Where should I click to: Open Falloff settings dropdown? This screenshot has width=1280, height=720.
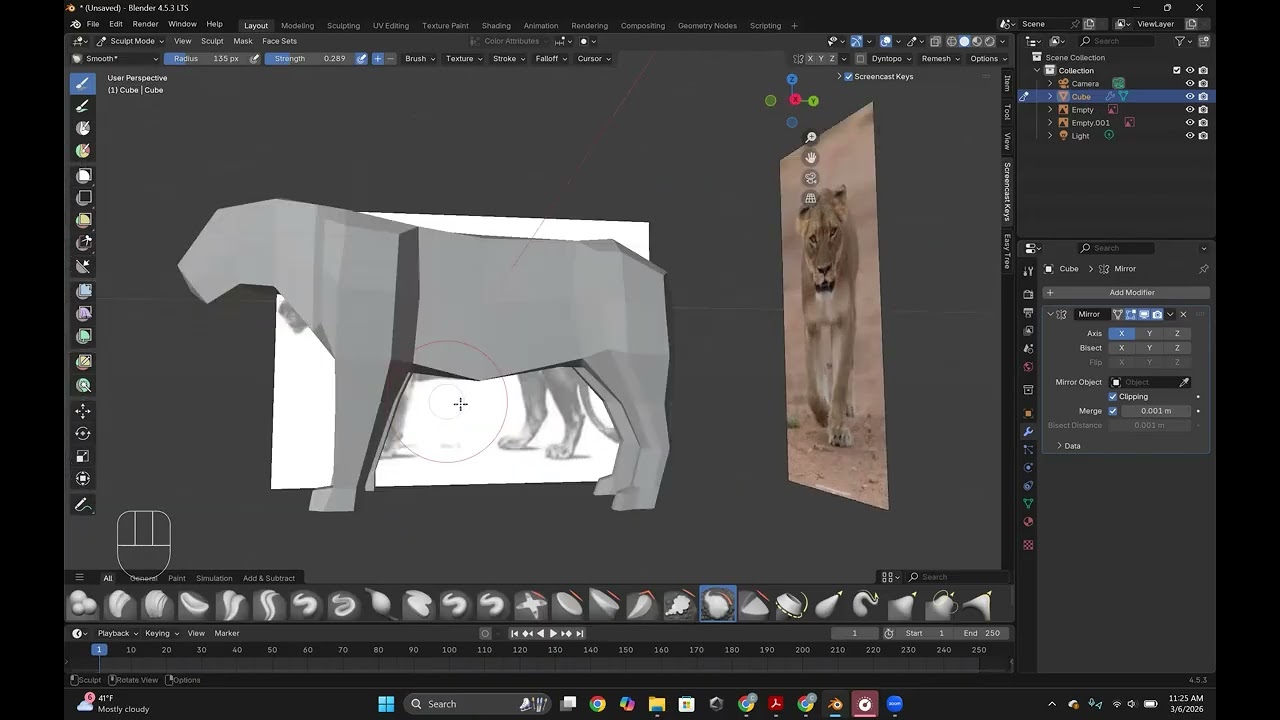(x=551, y=58)
